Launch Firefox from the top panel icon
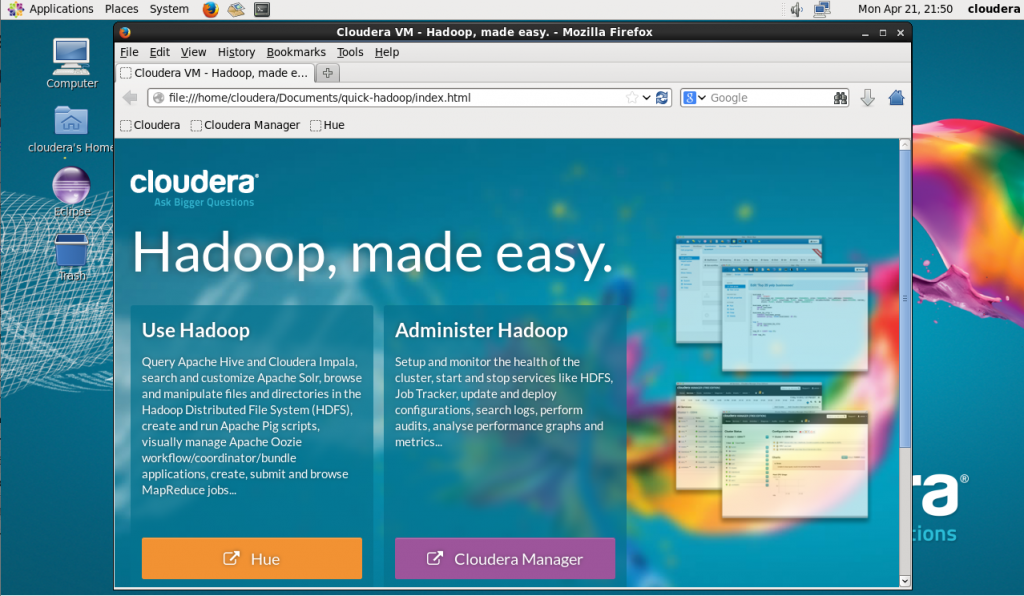 210,9
